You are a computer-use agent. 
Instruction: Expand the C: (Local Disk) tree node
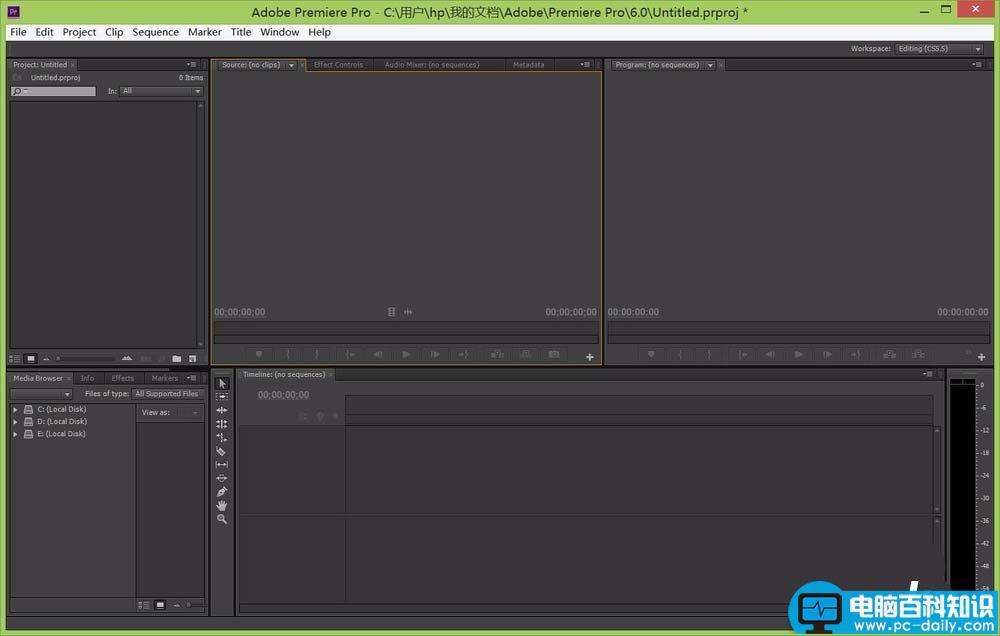(15, 409)
